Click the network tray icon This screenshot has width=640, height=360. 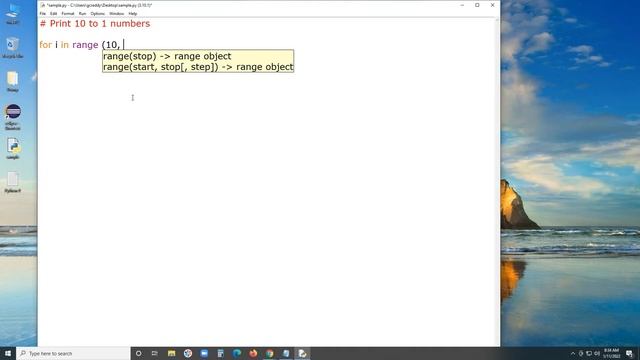(589, 353)
